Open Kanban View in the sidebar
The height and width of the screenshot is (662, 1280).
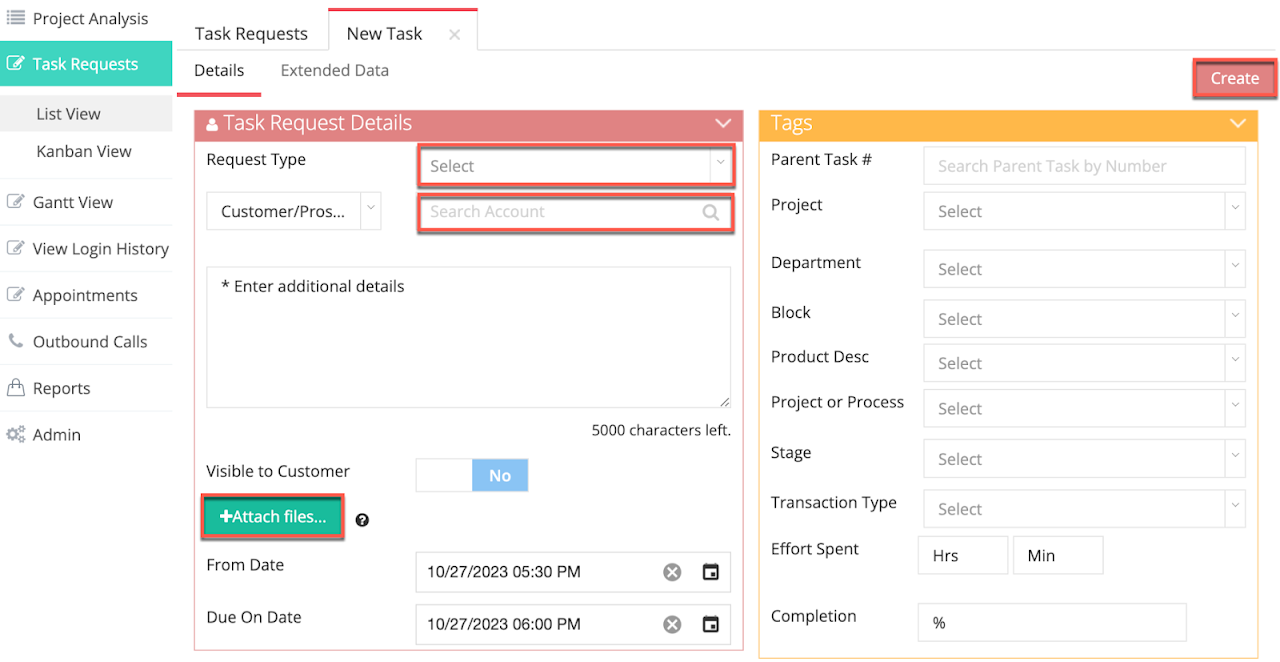click(84, 152)
